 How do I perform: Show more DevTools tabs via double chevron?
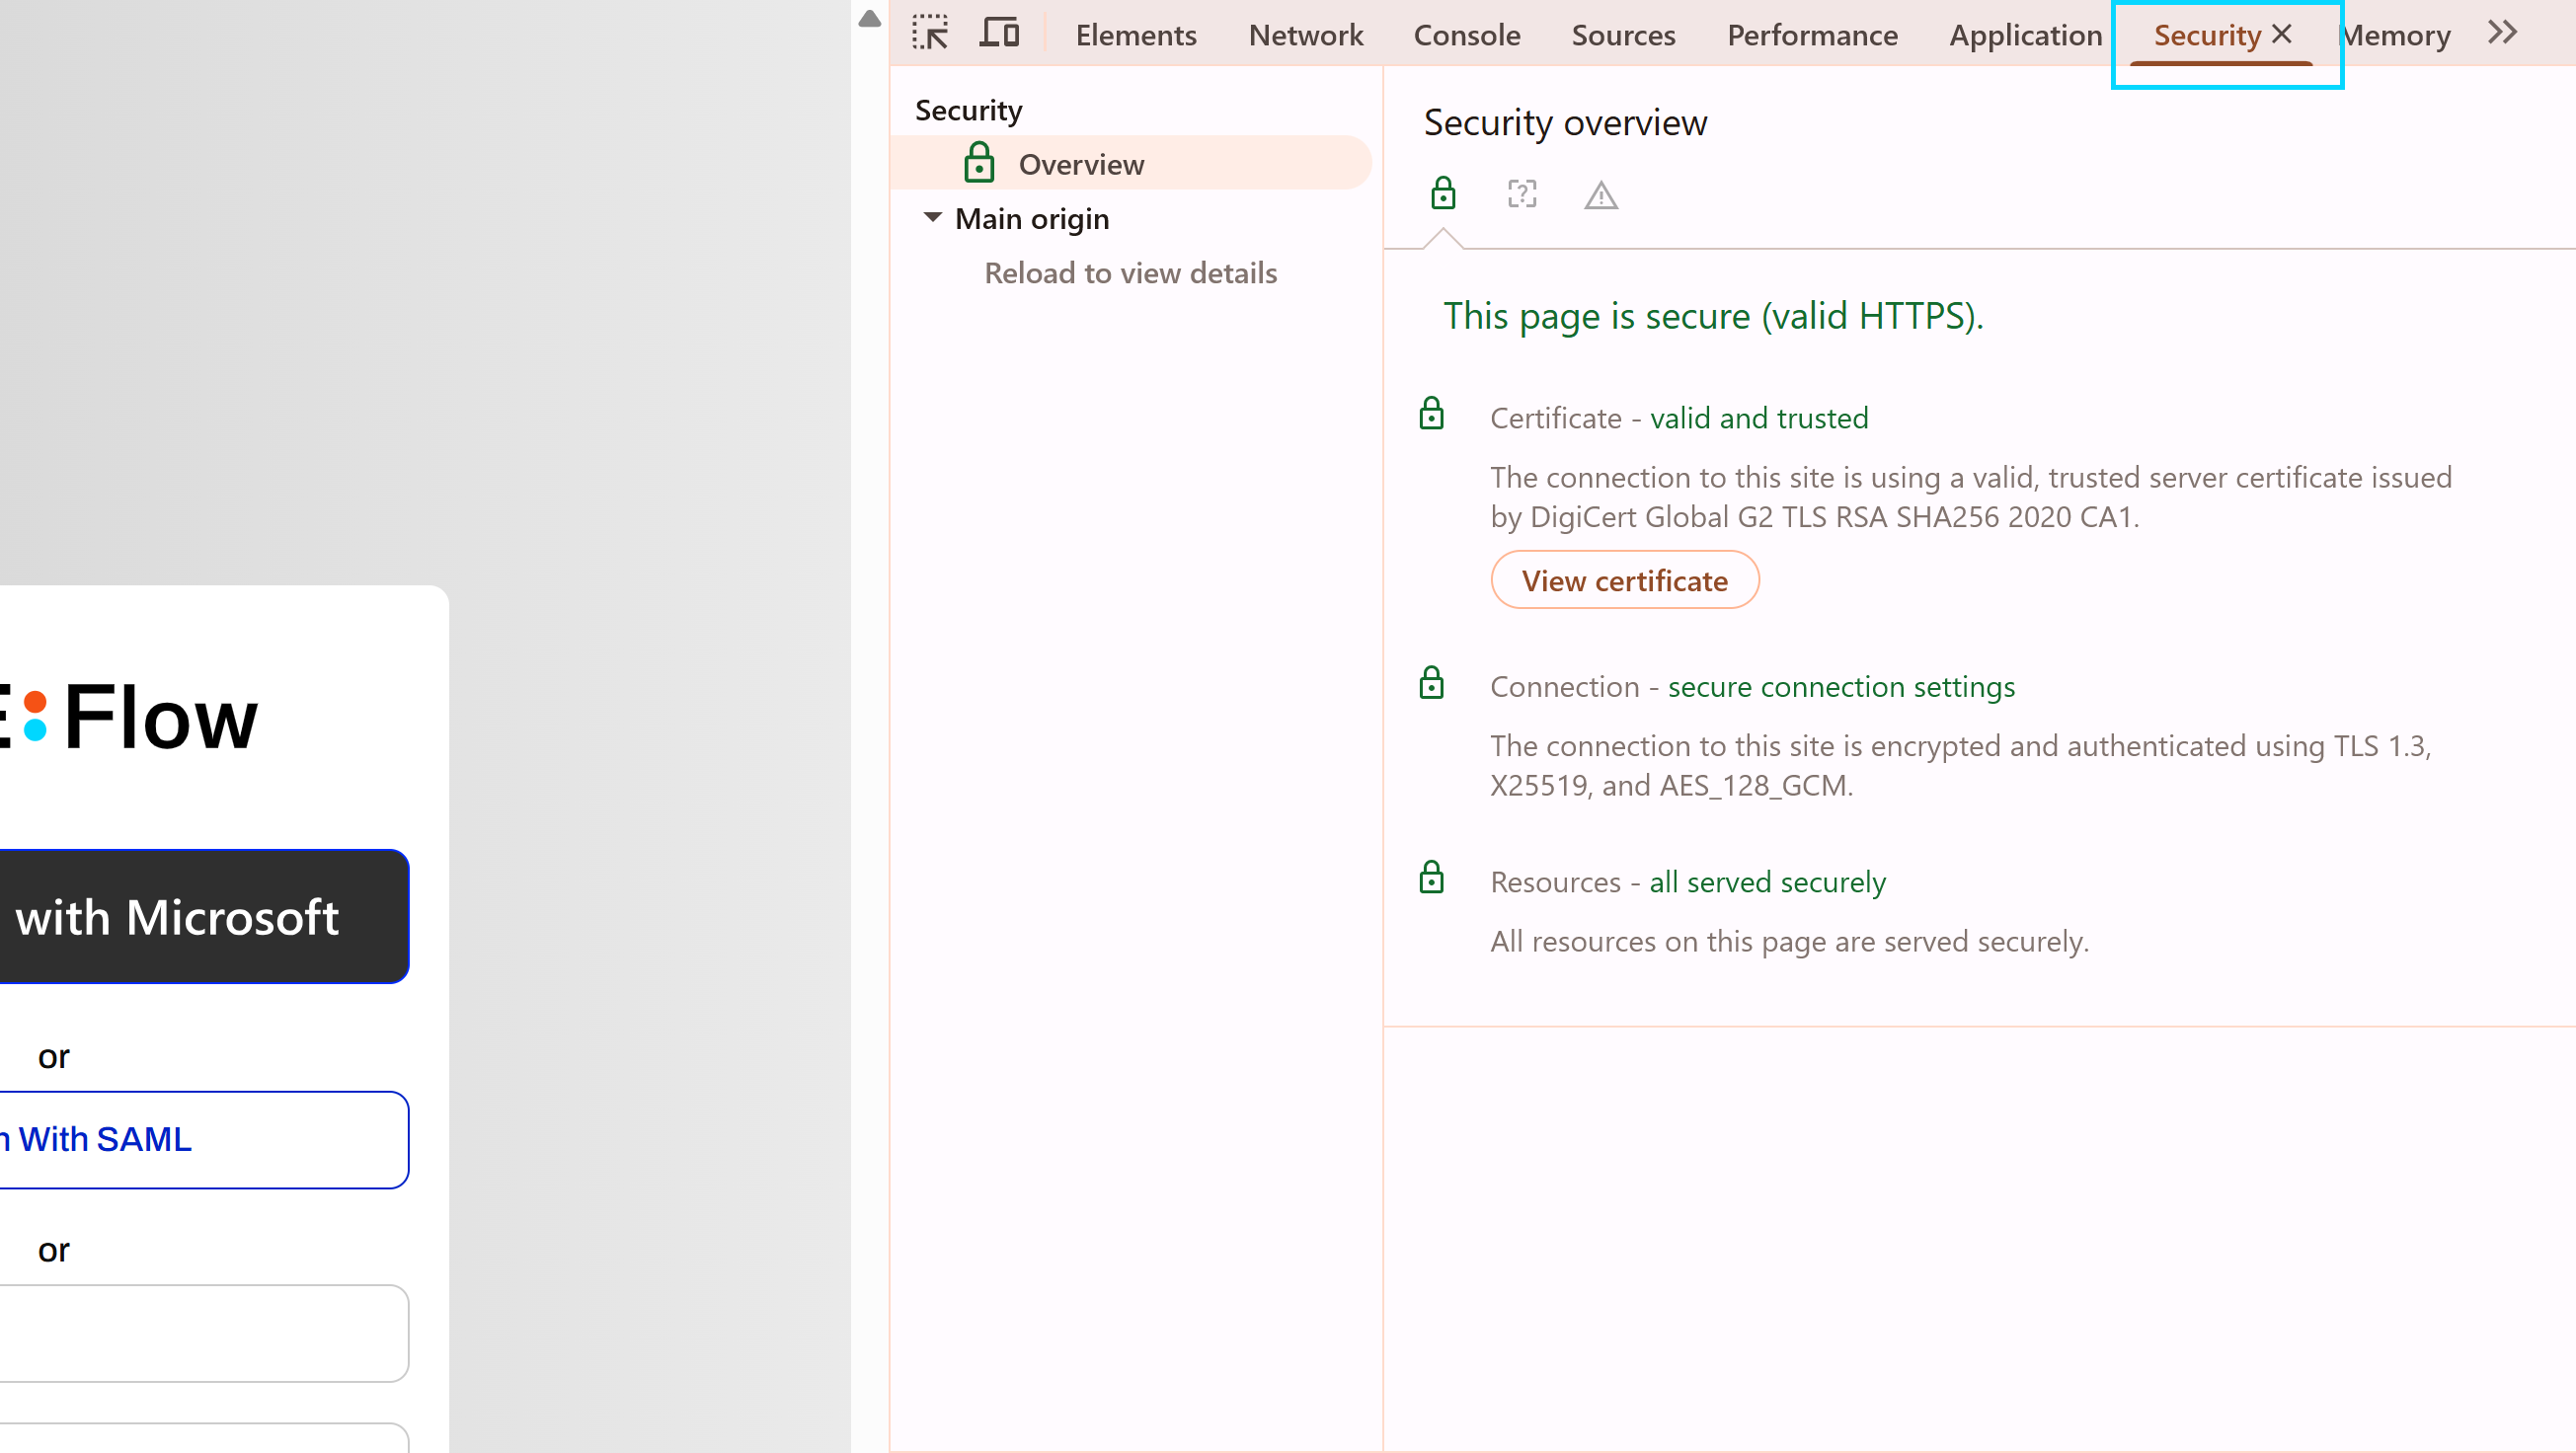[x=2502, y=33]
